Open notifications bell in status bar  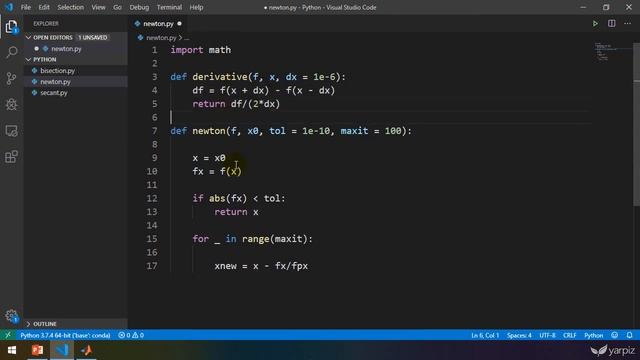pos(629,335)
